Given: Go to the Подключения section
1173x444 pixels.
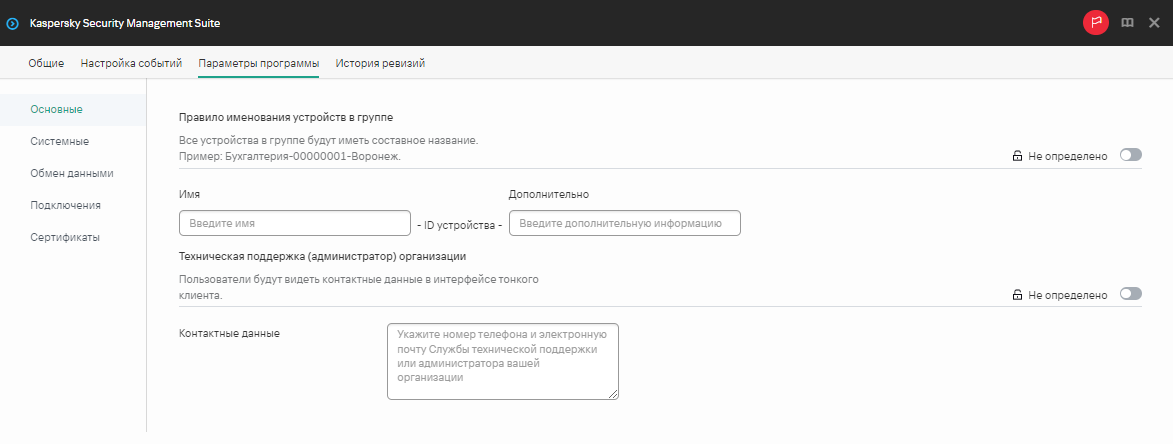Looking at the screenshot, I should coord(65,205).
